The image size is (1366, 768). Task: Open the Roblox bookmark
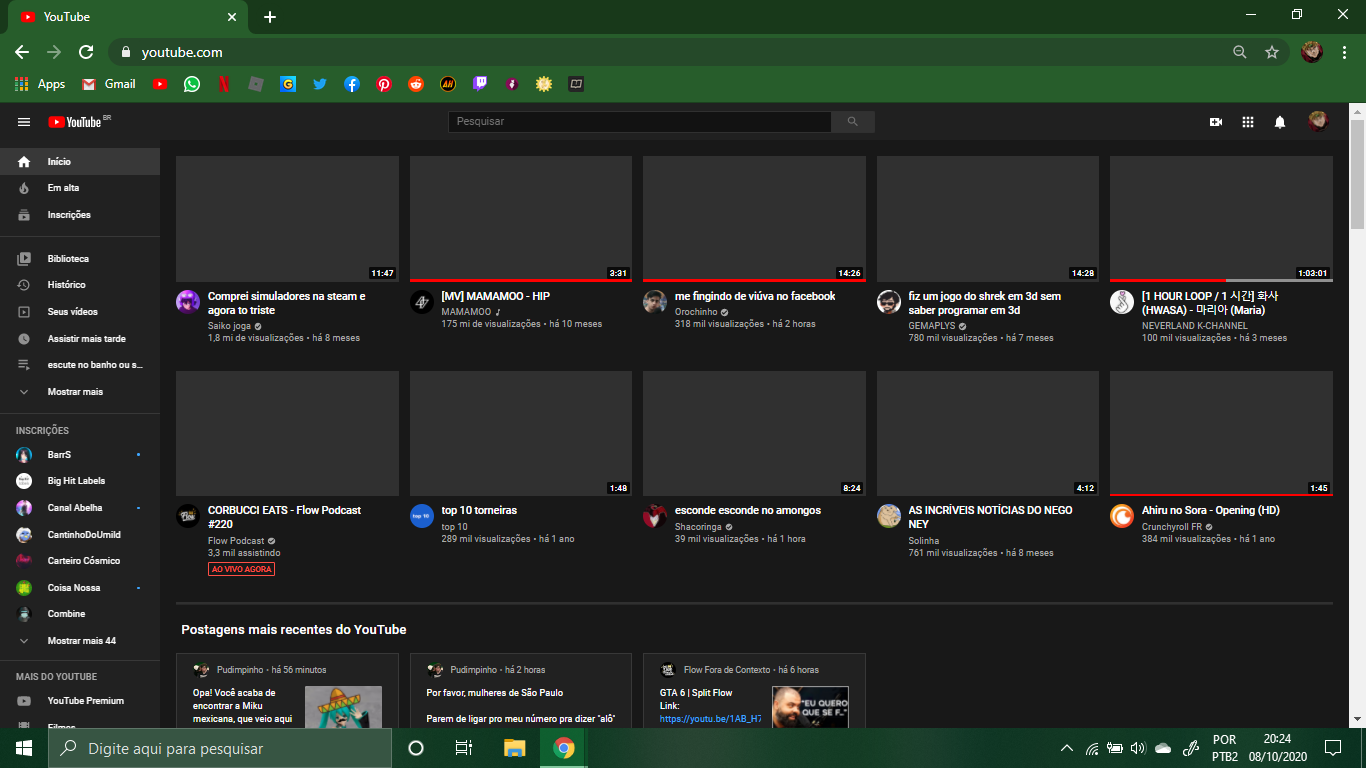pyautogui.click(x=256, y=84)
